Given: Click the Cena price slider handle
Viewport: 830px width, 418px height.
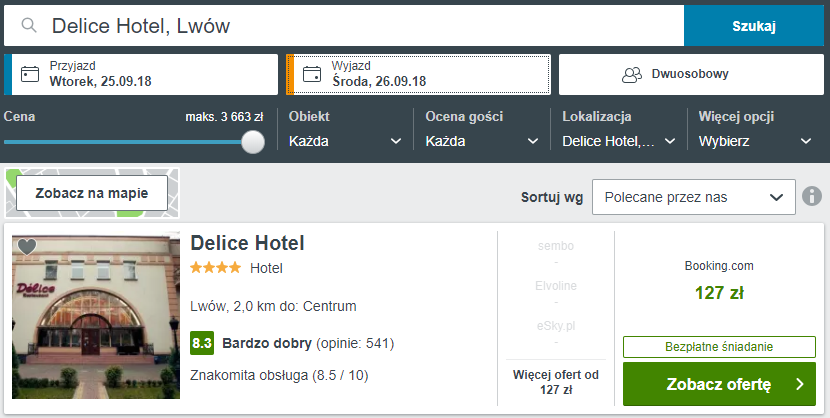Looking at the screenshot, I should [x=253, y=142].
